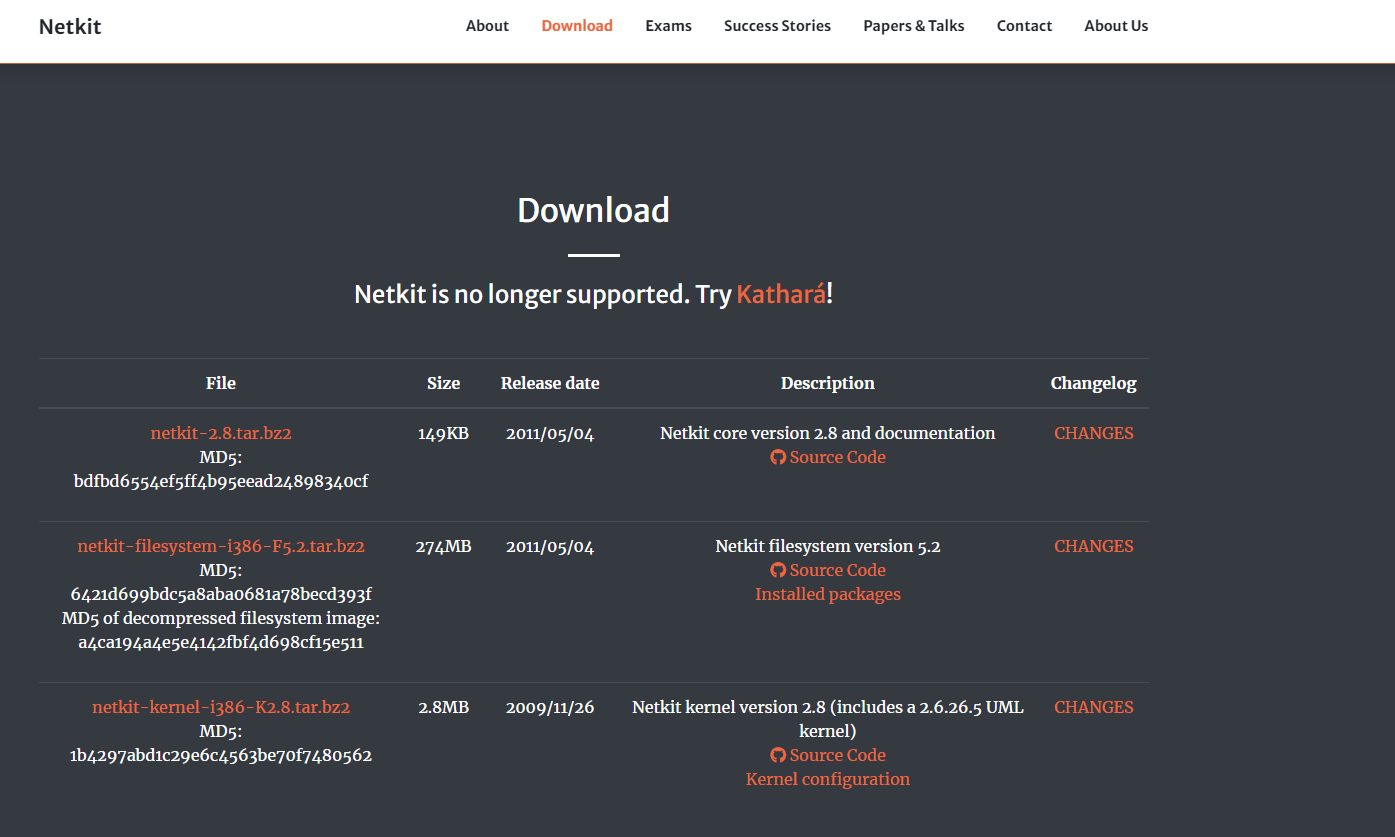Open the Installed packages link
Image resolution: width=1395 pixels, height=837 pixels.
[828, 594]
